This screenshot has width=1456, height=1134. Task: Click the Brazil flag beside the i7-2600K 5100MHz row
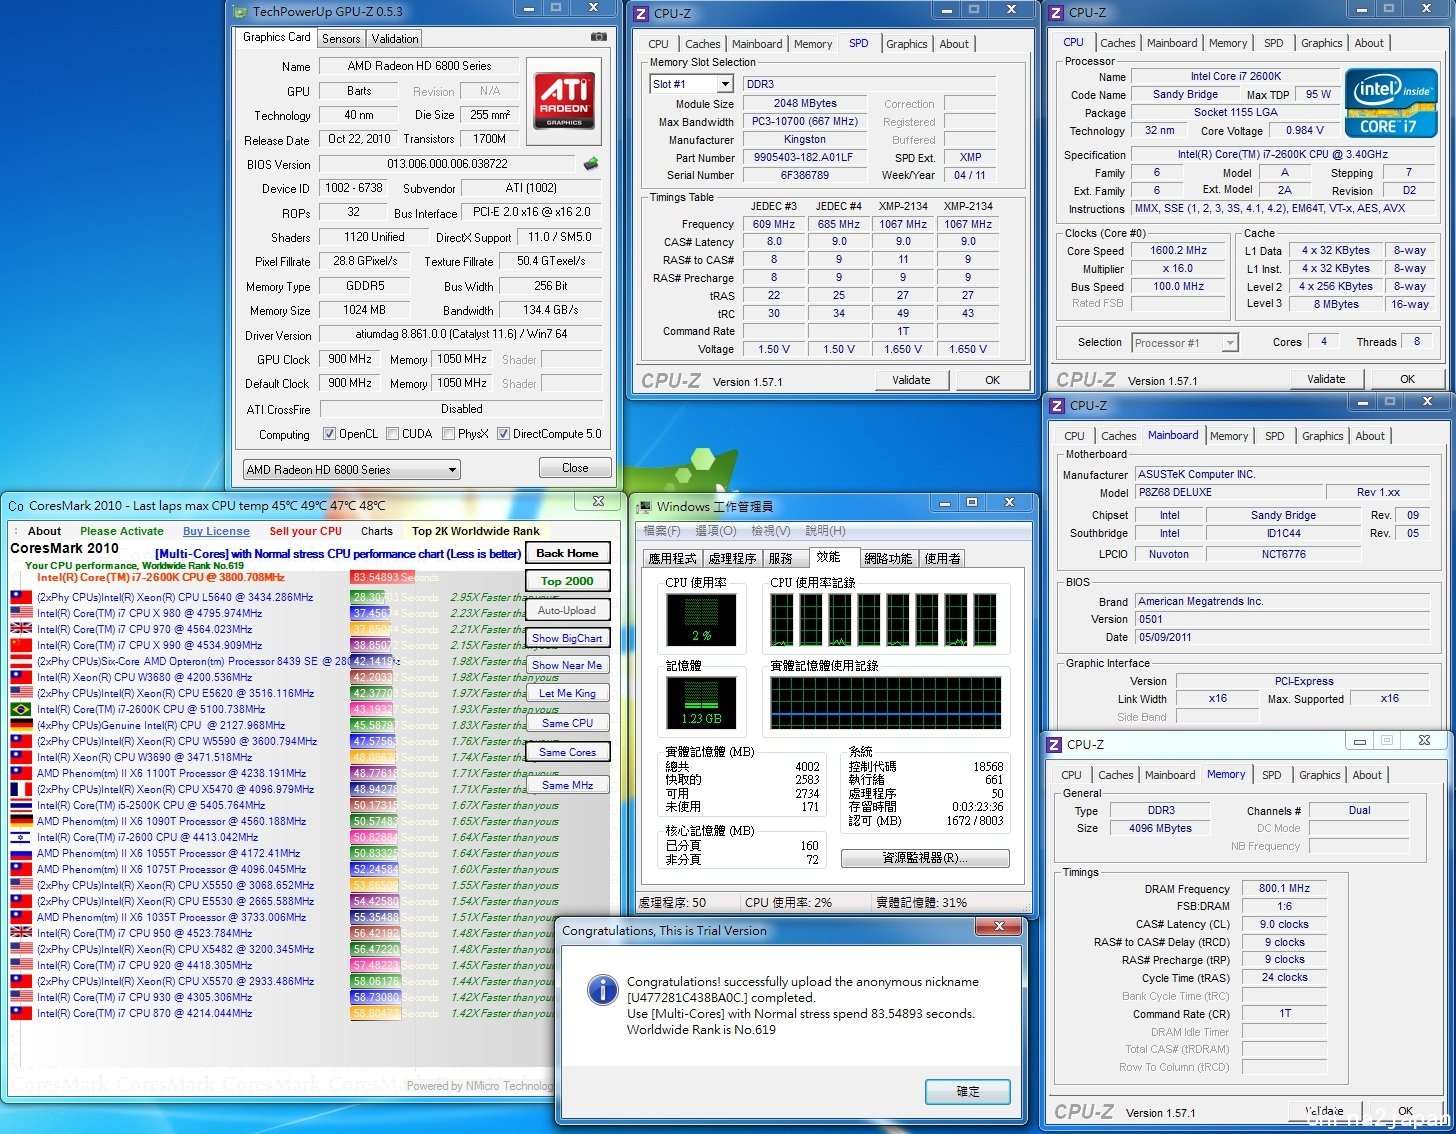tap(21, 709)
